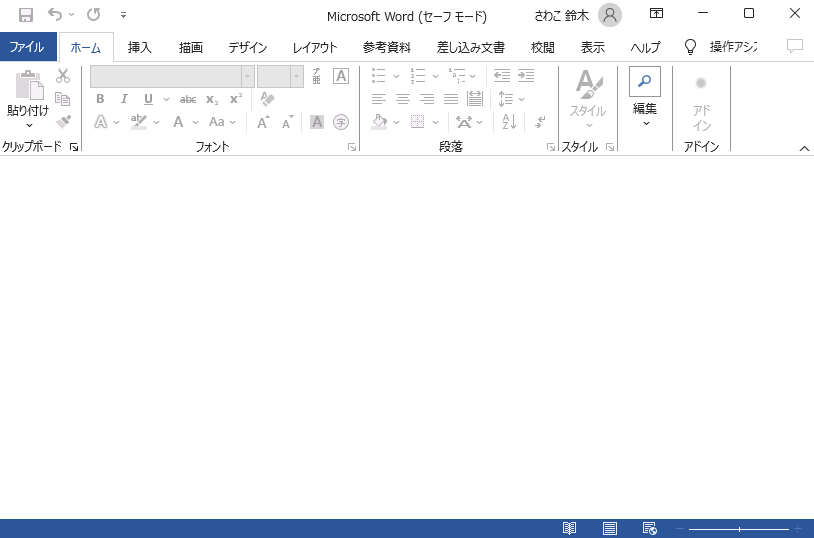Click the enclosed character 字 icon
The image size is (814, 538).
[341, 122]
